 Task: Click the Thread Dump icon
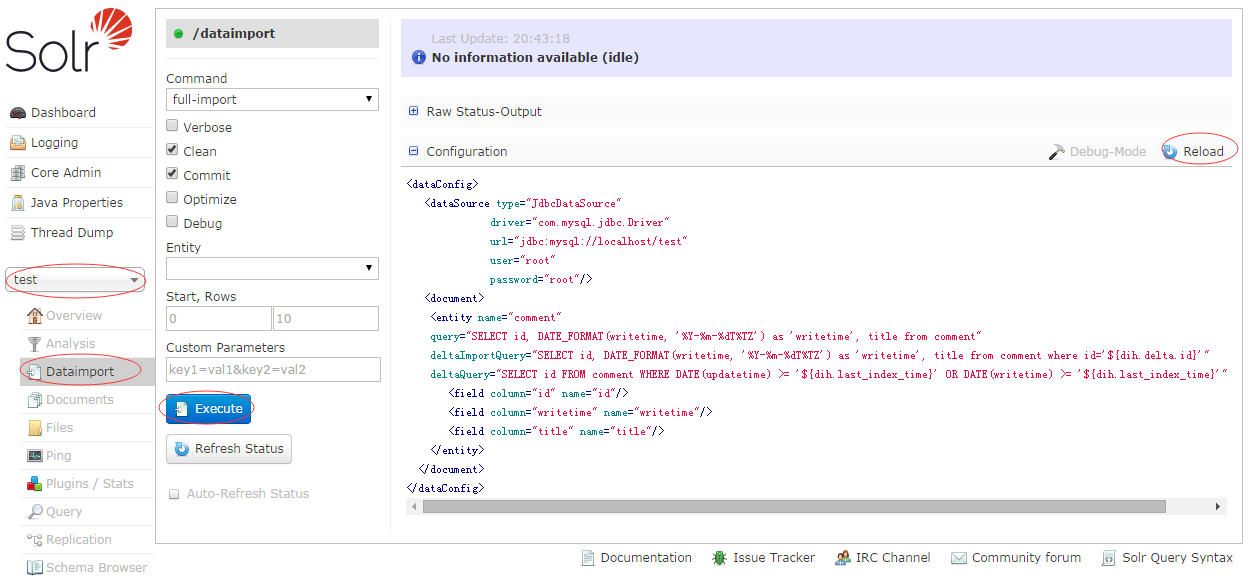pos(18,233)
